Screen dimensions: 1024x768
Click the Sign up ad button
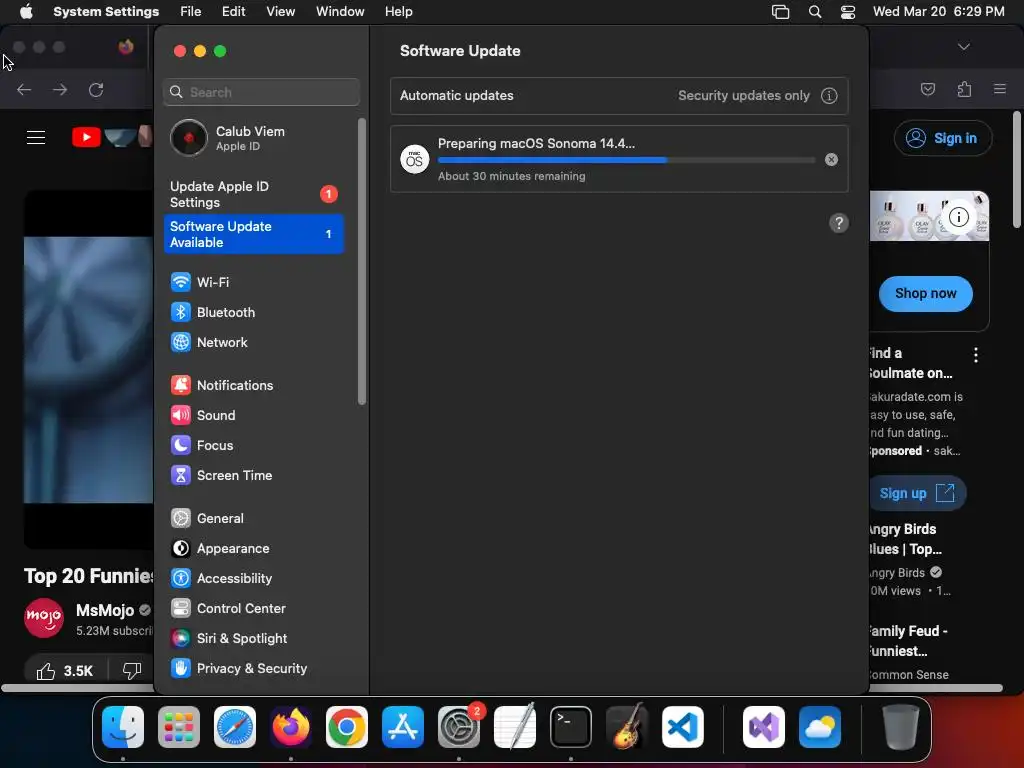click(917, 493)
